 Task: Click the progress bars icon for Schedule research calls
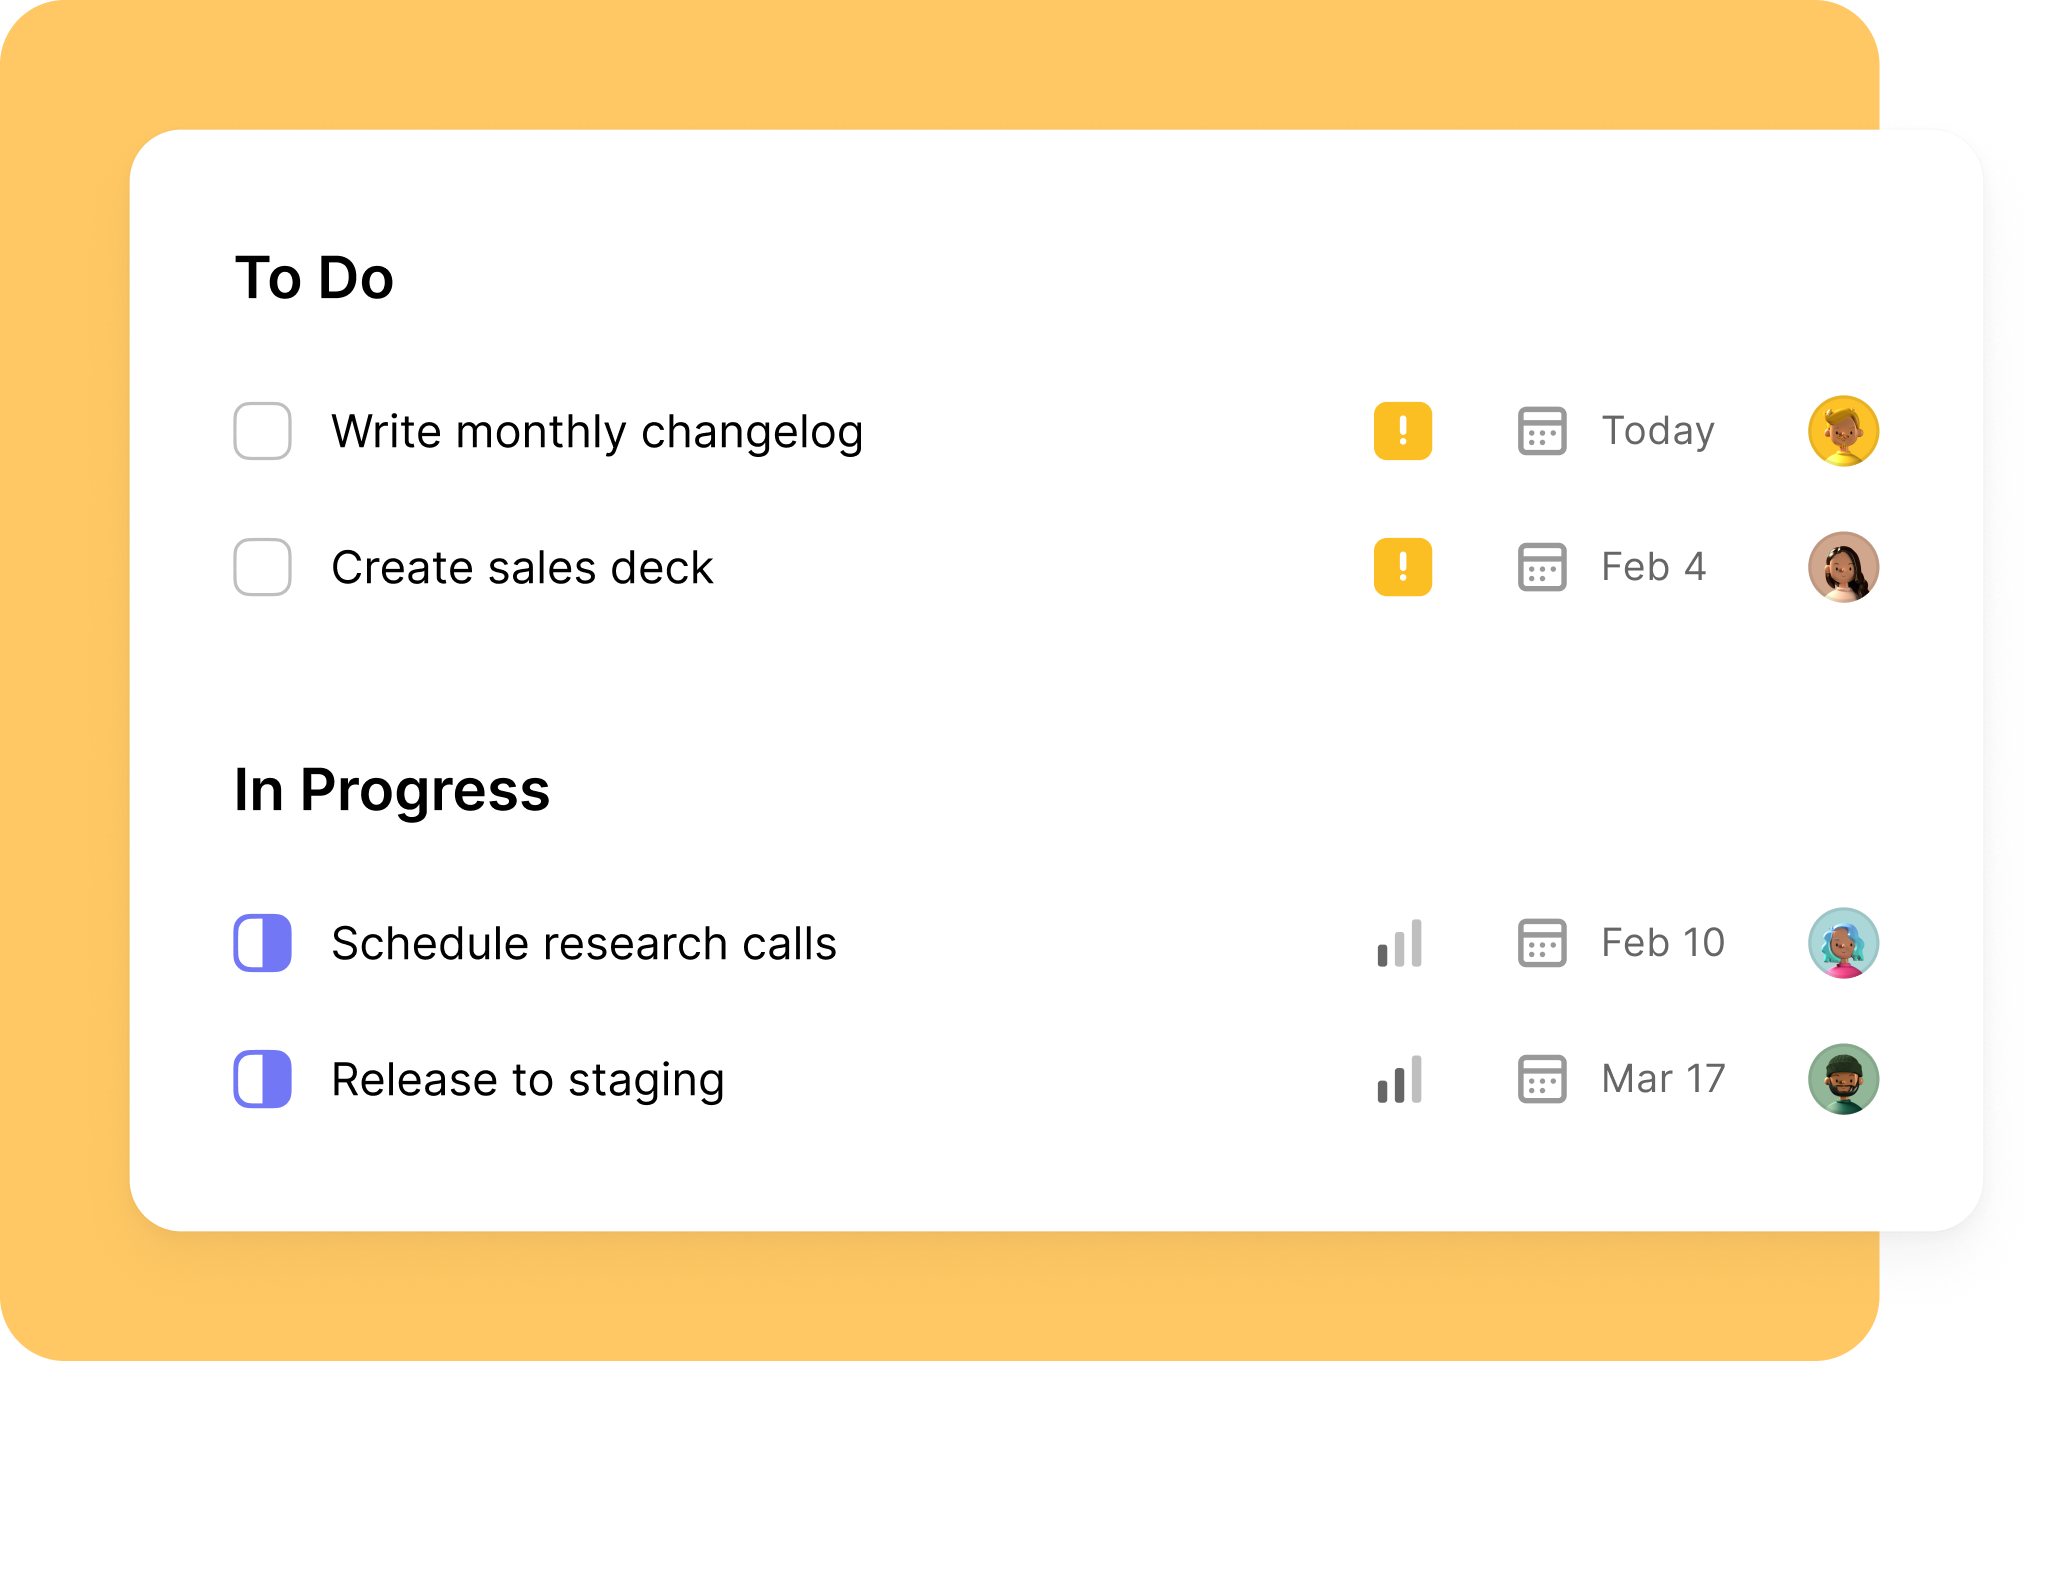pos(1398,942)
